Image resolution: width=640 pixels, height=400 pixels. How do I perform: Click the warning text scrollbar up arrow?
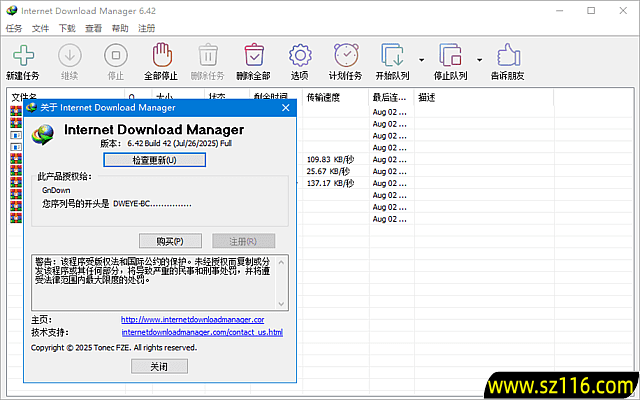coord(281,262)
